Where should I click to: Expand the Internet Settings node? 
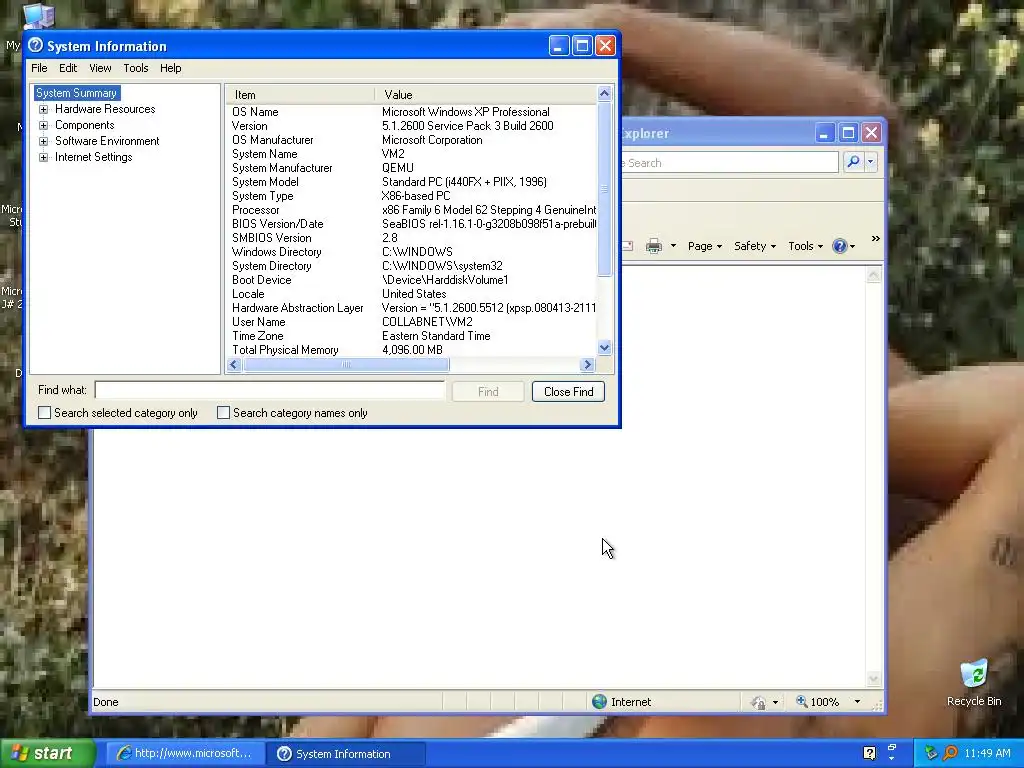43,157
